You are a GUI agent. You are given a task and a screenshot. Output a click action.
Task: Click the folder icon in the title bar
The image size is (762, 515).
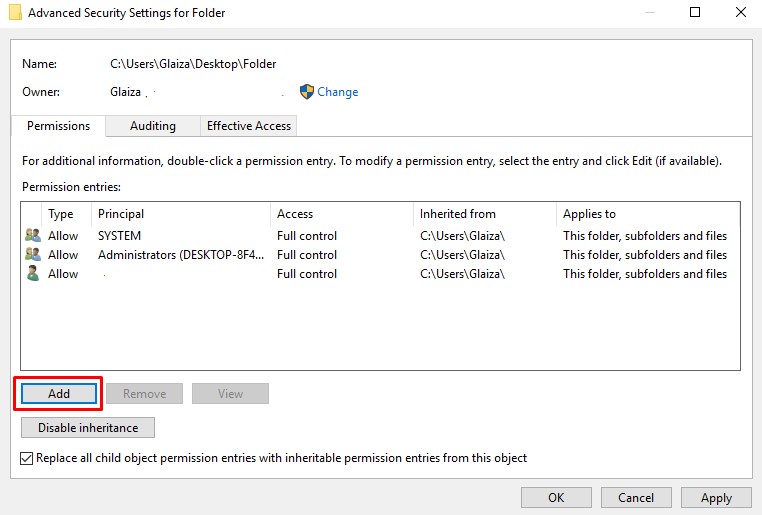point(15,13)
